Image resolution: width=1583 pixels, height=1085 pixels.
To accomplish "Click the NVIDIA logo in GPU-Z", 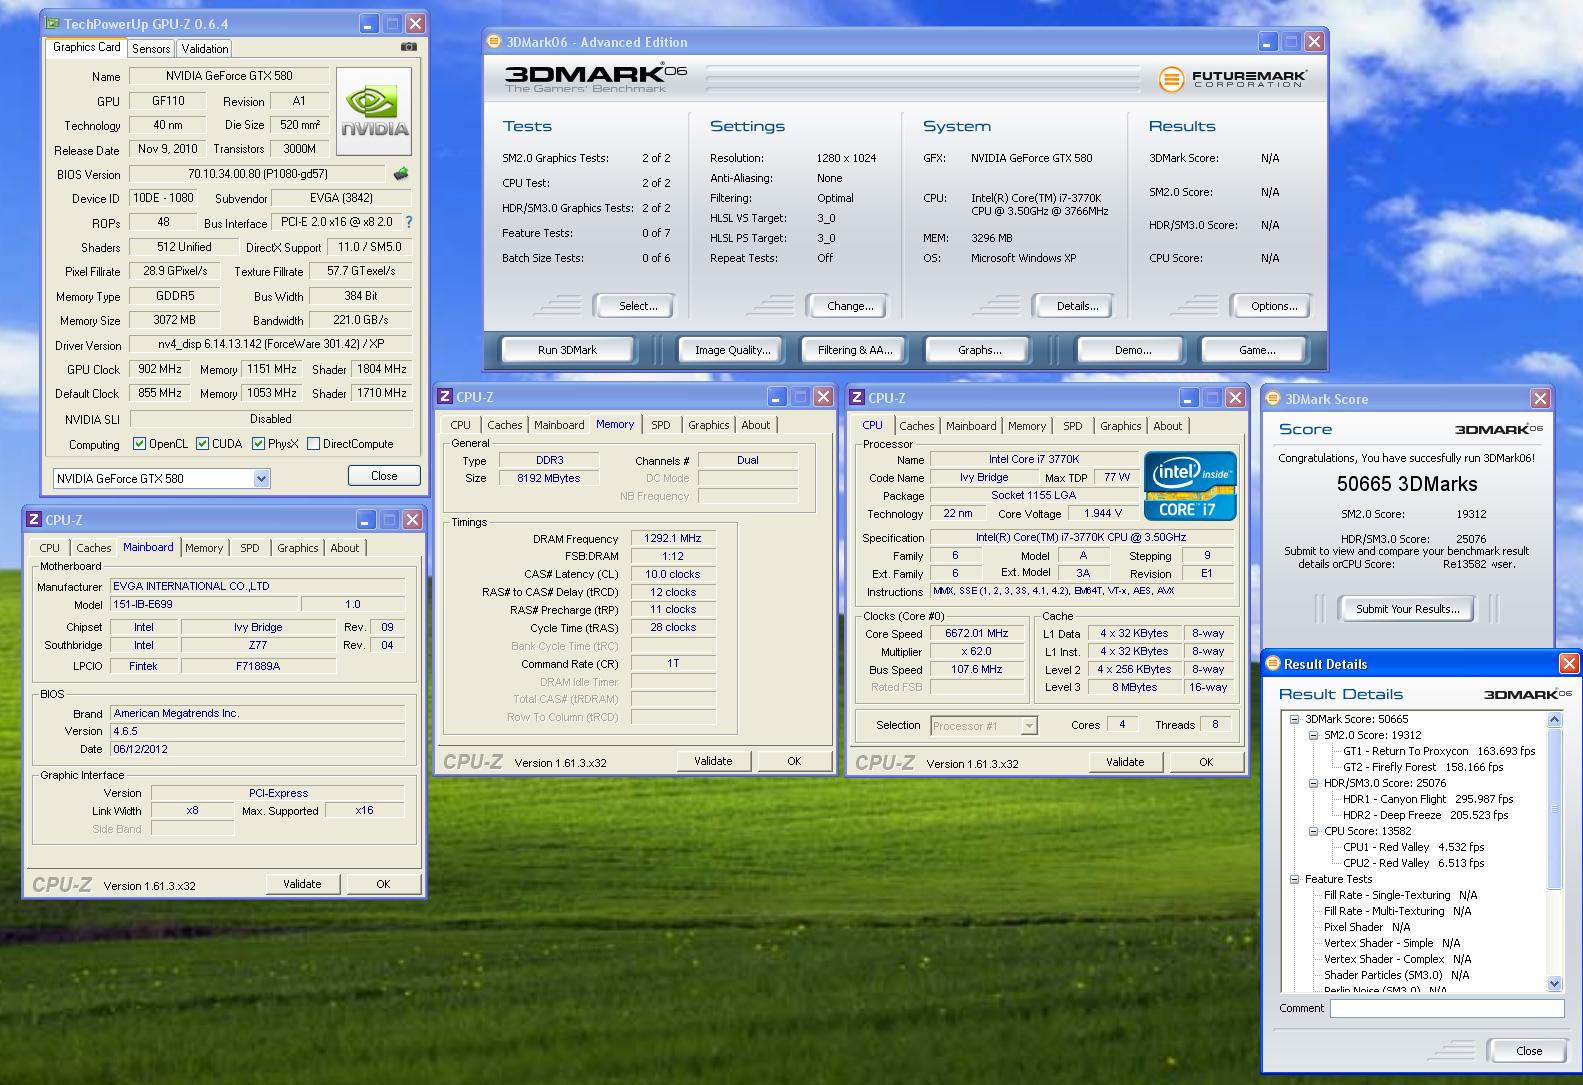I will tap(374, 111).
